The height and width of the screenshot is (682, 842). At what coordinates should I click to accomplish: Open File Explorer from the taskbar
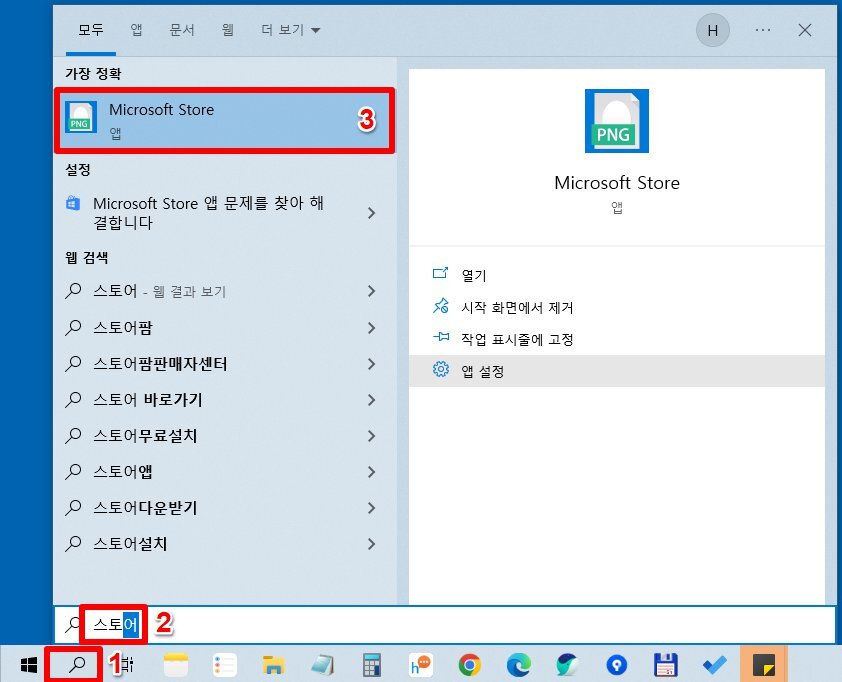point(273,665)
